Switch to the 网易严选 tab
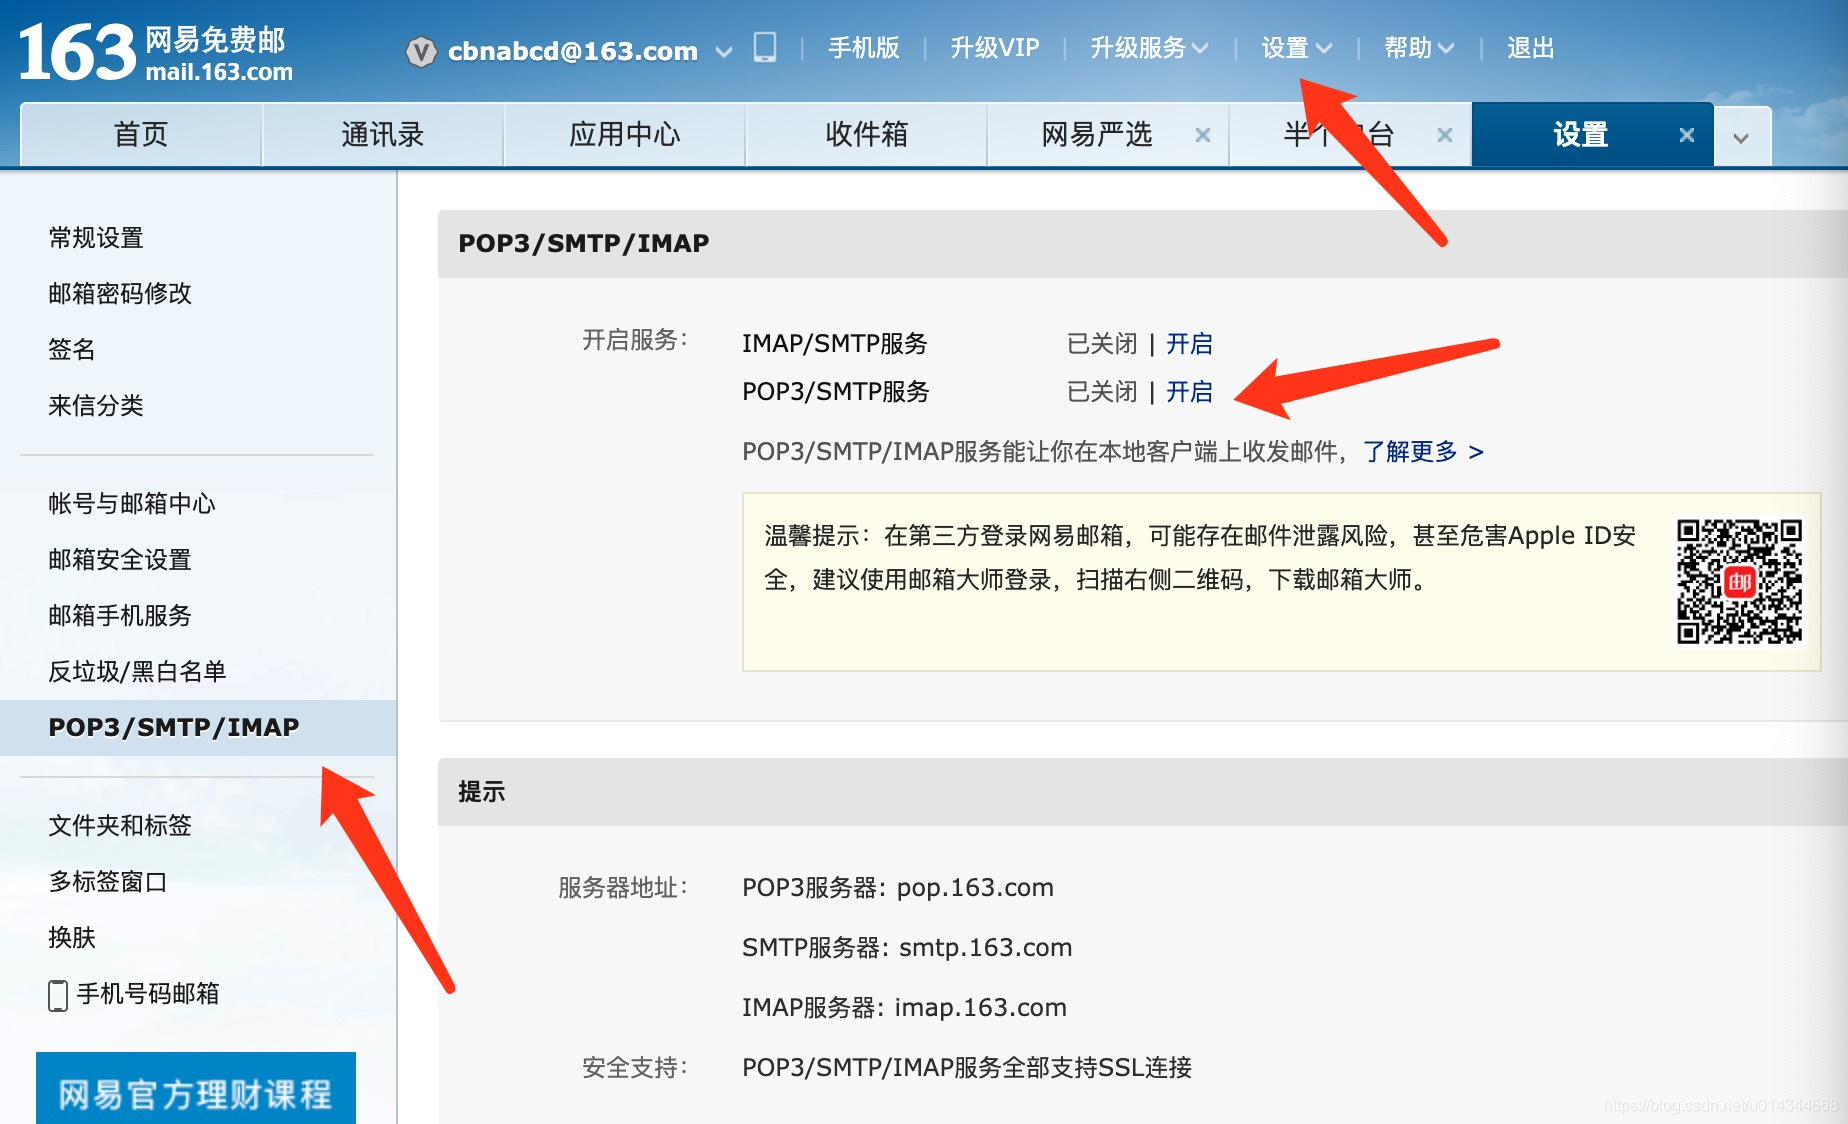The image size is (1848, 1124). (x=1097, y=134)
